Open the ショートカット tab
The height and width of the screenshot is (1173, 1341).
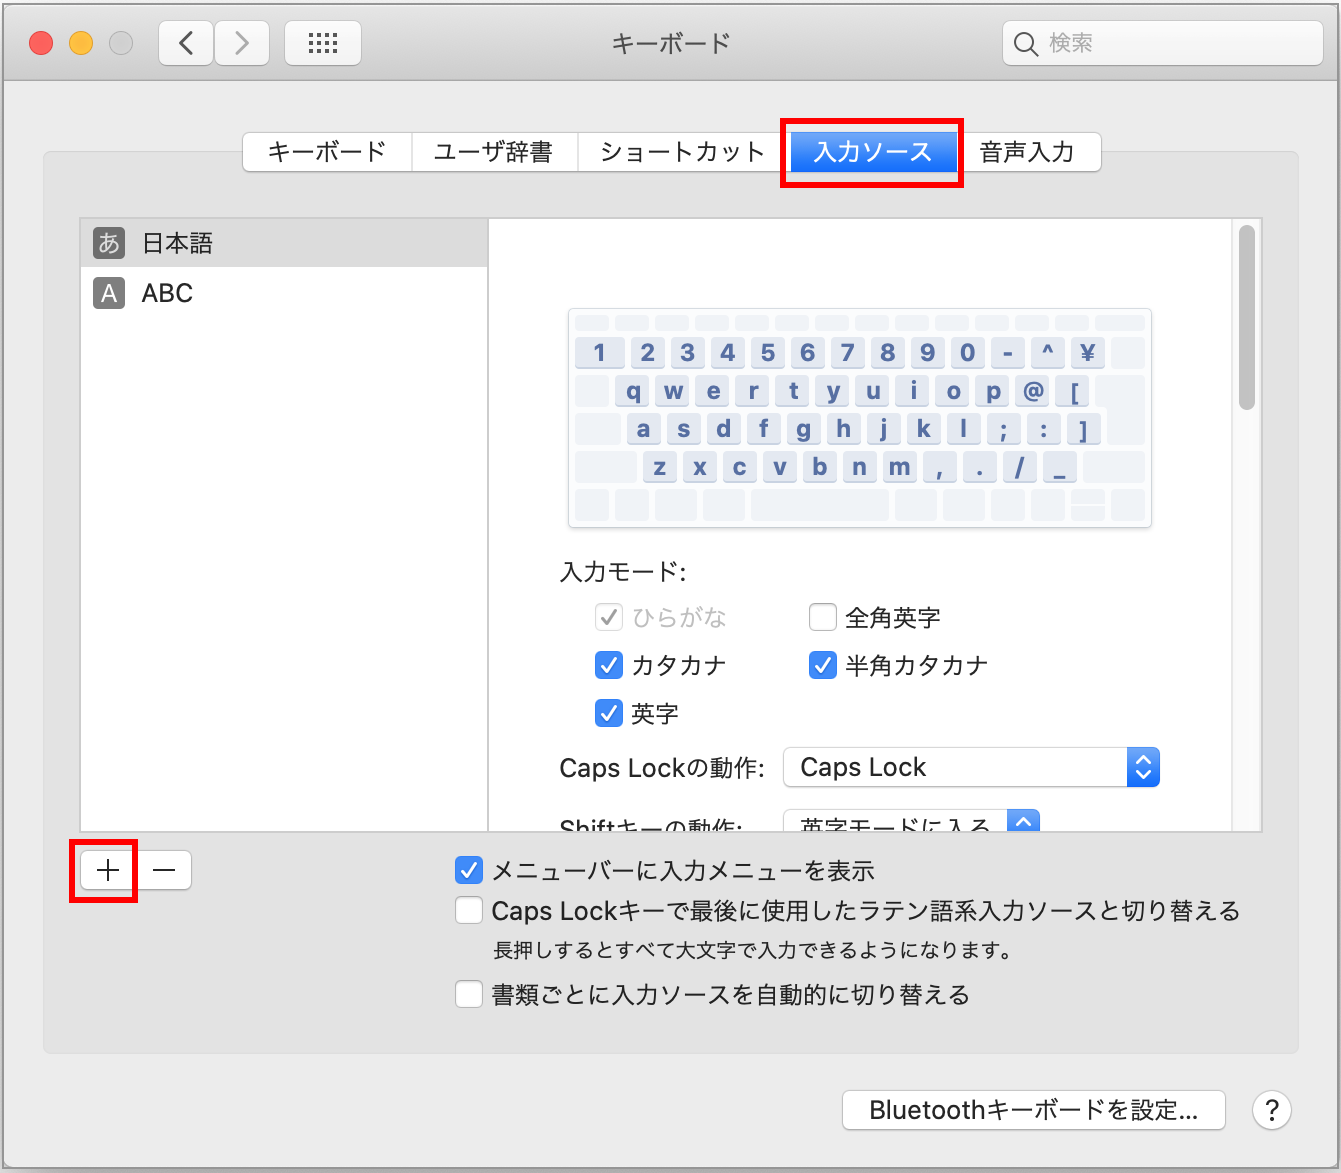coord(682,152)
